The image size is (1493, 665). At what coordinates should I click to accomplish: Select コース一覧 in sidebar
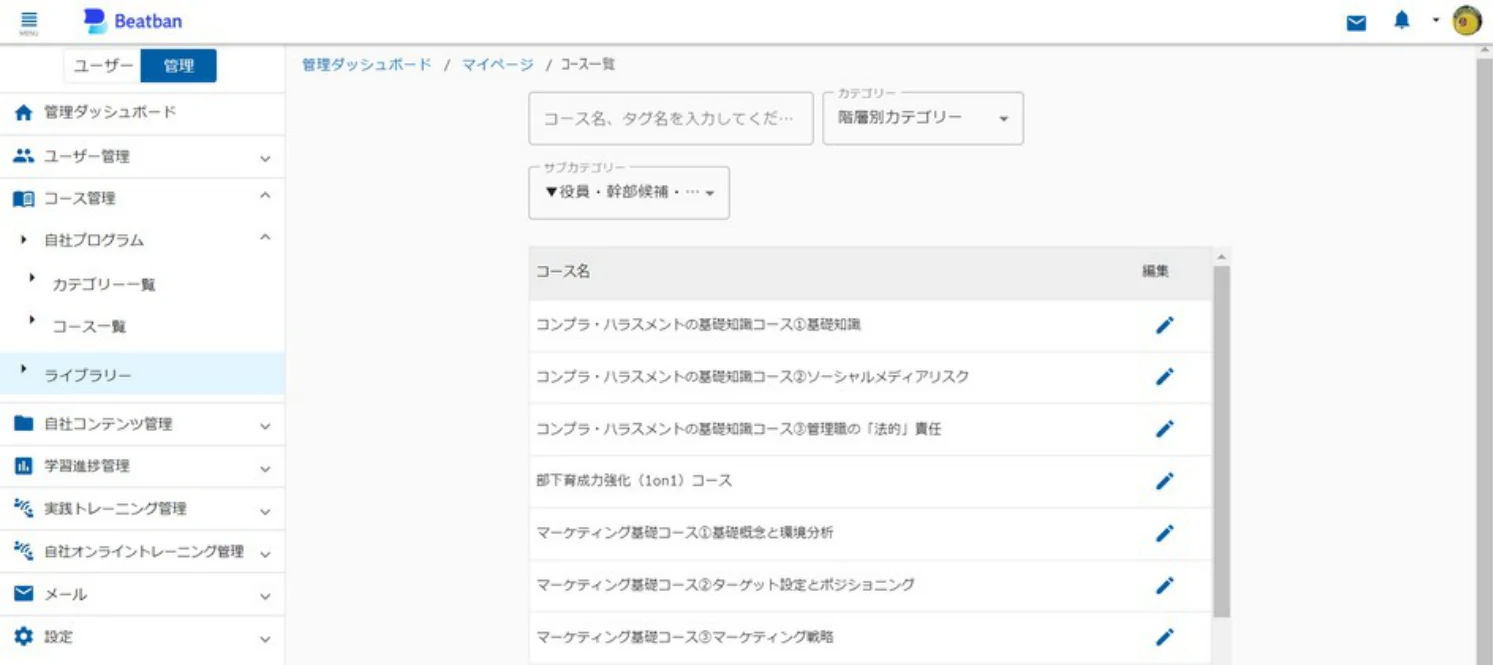pyautogui.click(x=89, y=327)
